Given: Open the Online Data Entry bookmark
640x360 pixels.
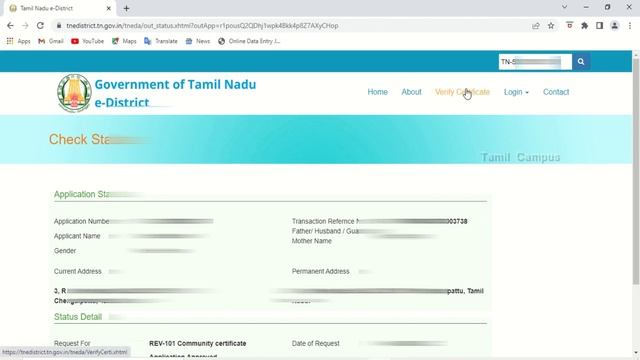Looking at the screenshot, I should pos(249,41).
